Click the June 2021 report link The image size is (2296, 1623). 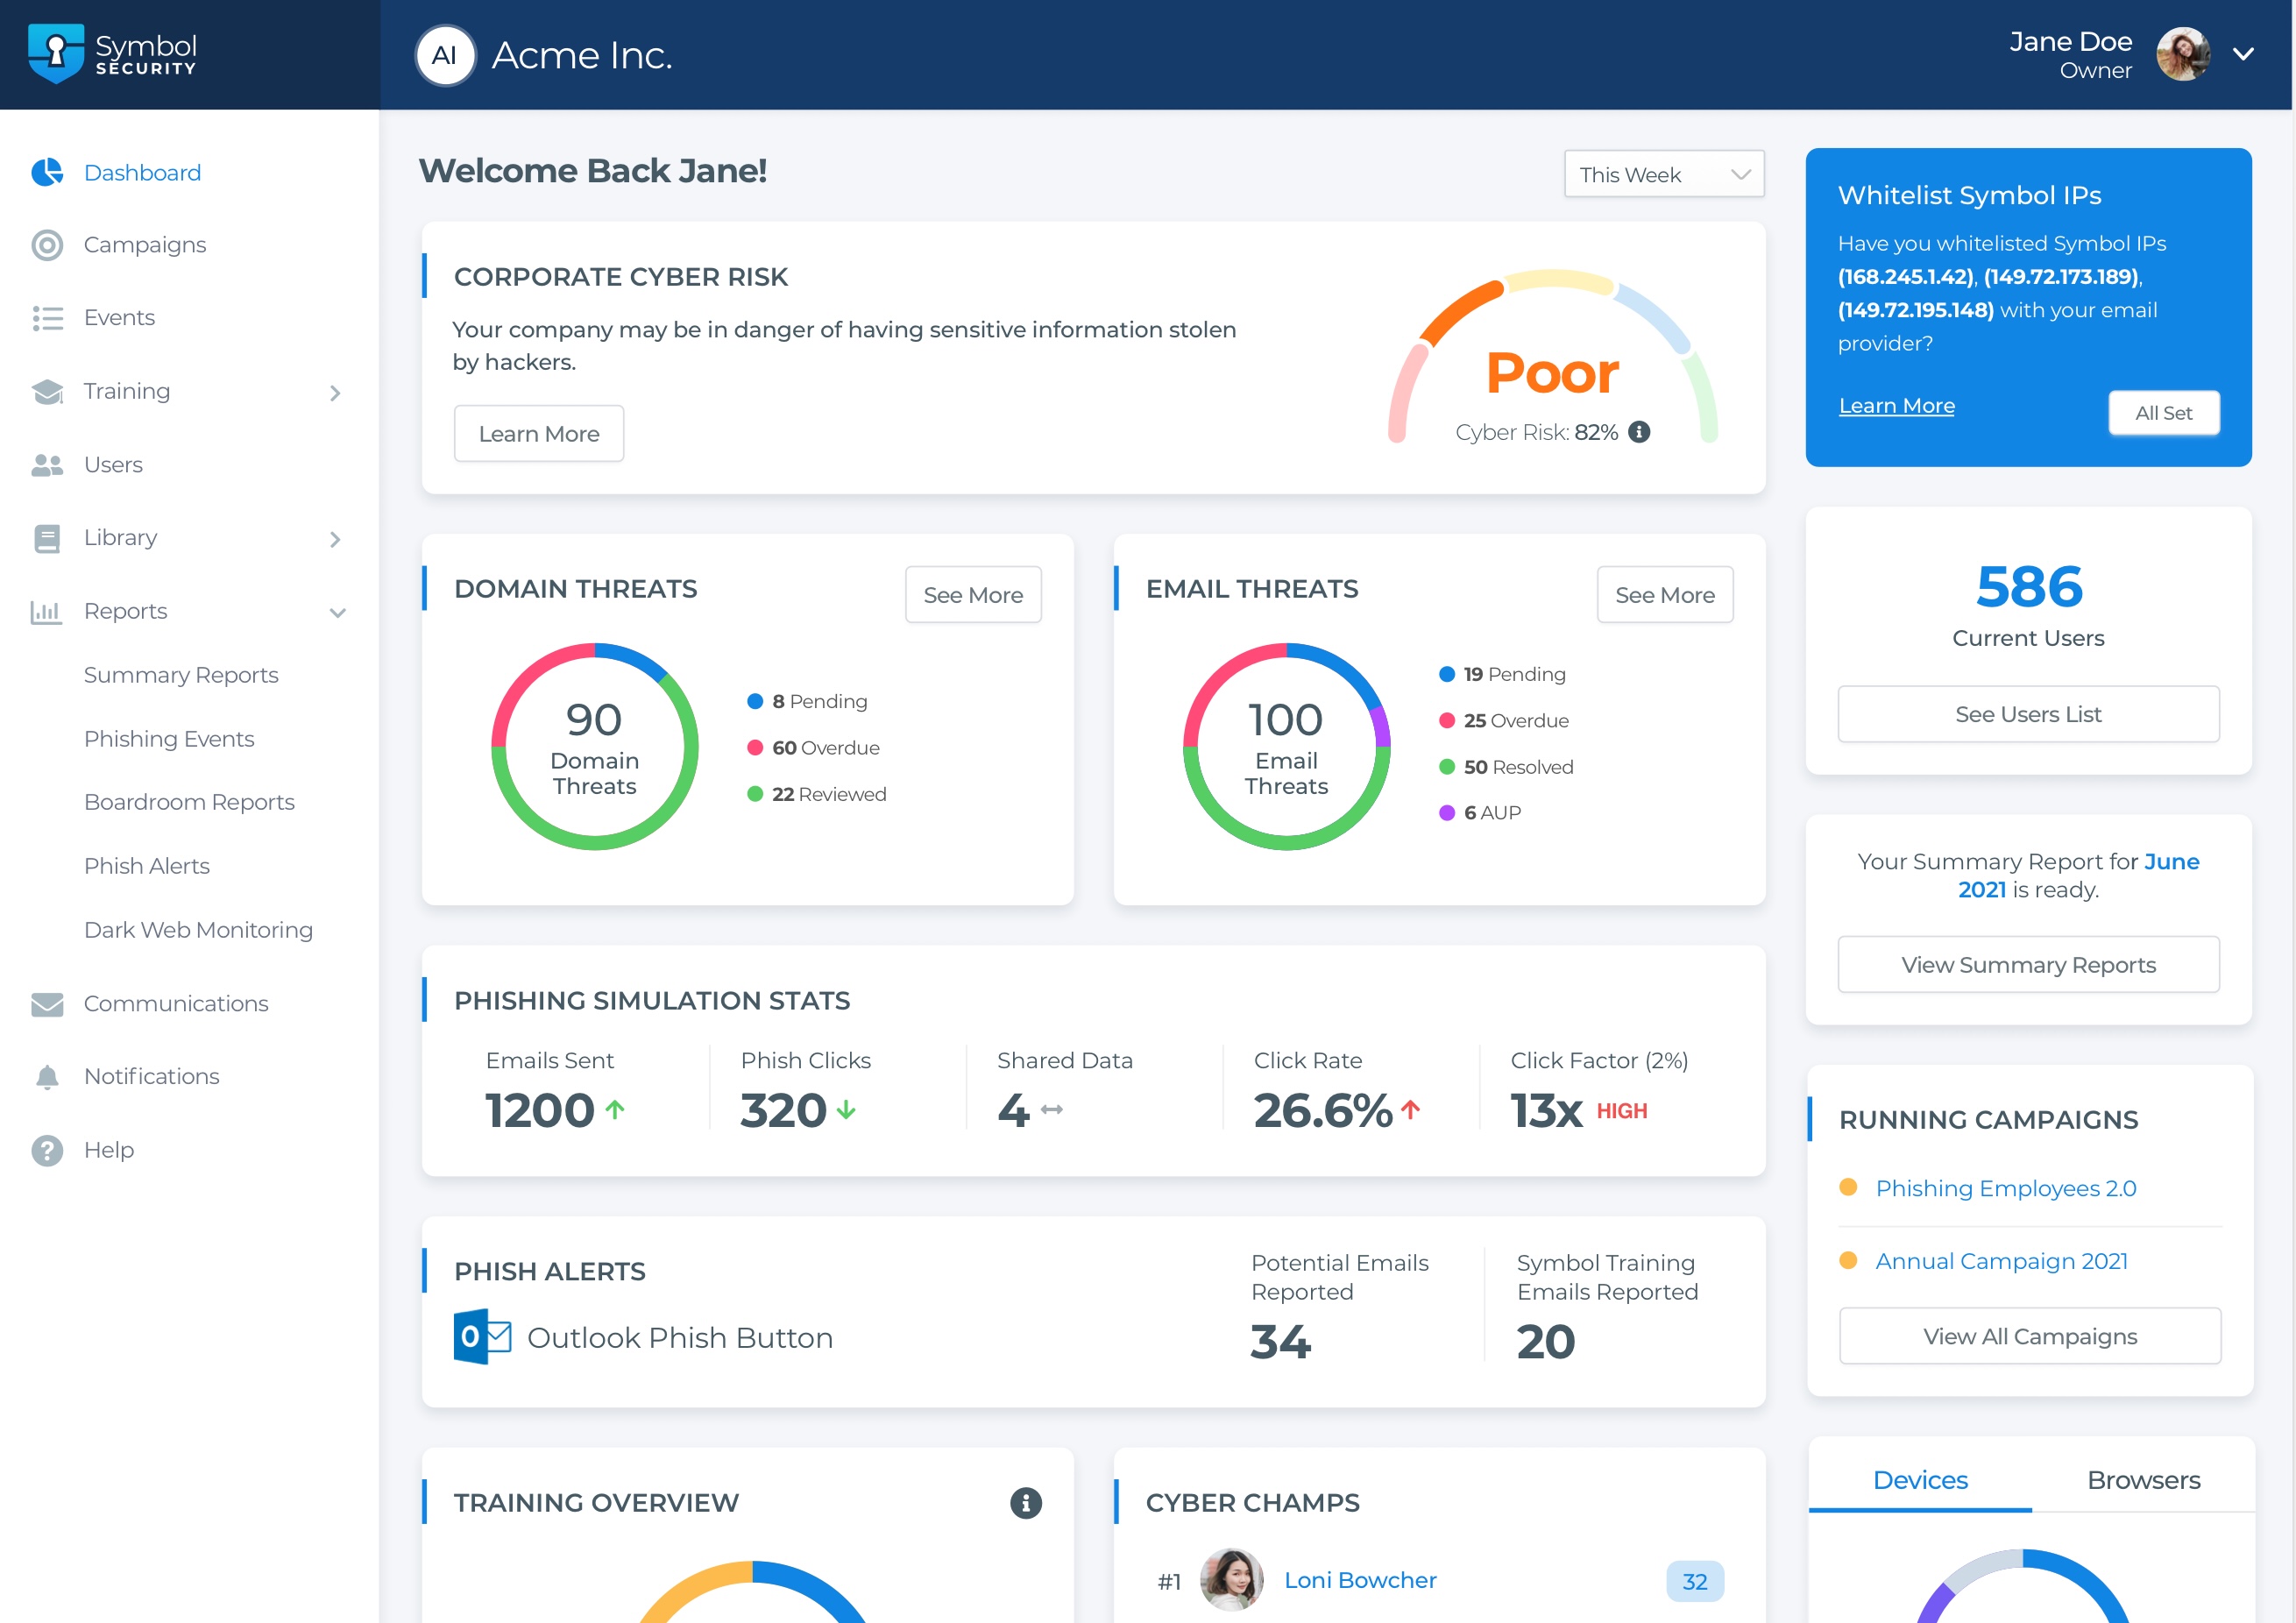click(2078, 875)
